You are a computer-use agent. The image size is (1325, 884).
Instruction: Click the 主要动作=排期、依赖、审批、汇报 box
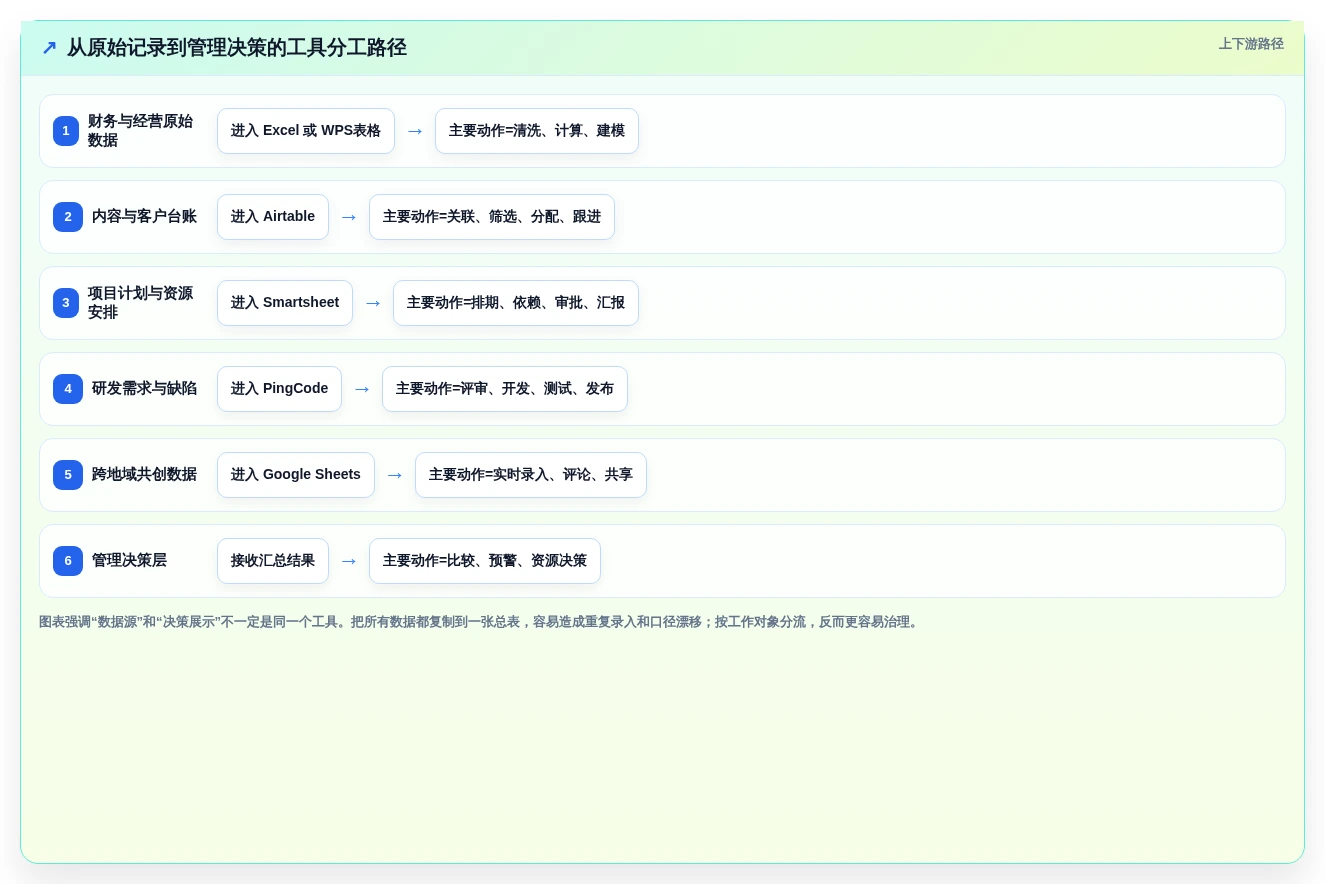[x=516, y=303]
